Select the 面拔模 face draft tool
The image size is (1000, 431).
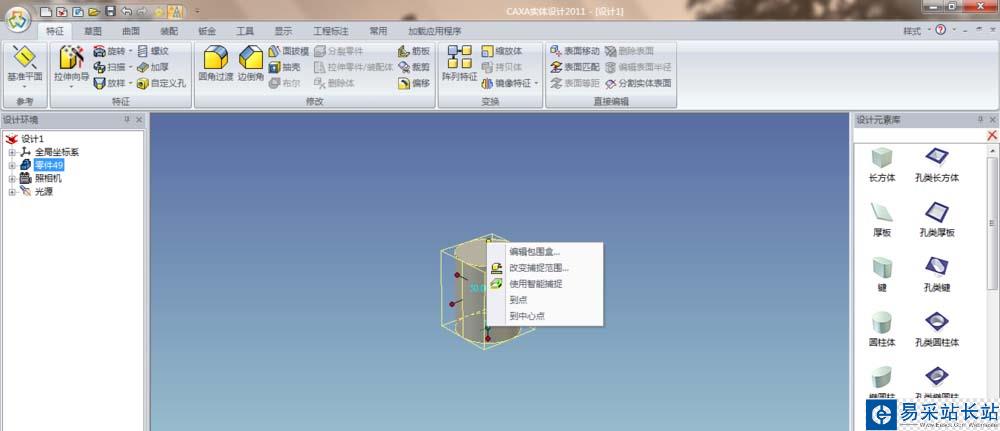[x=288, y=51]
